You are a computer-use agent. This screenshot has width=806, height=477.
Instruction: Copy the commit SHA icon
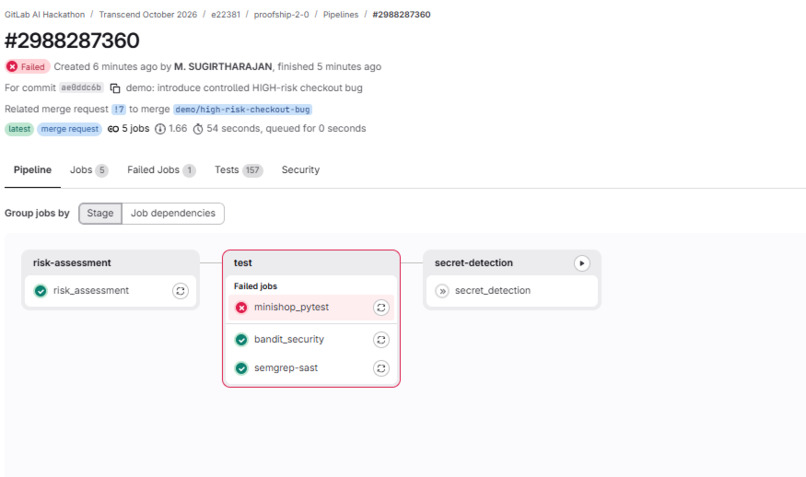[115, 88]
